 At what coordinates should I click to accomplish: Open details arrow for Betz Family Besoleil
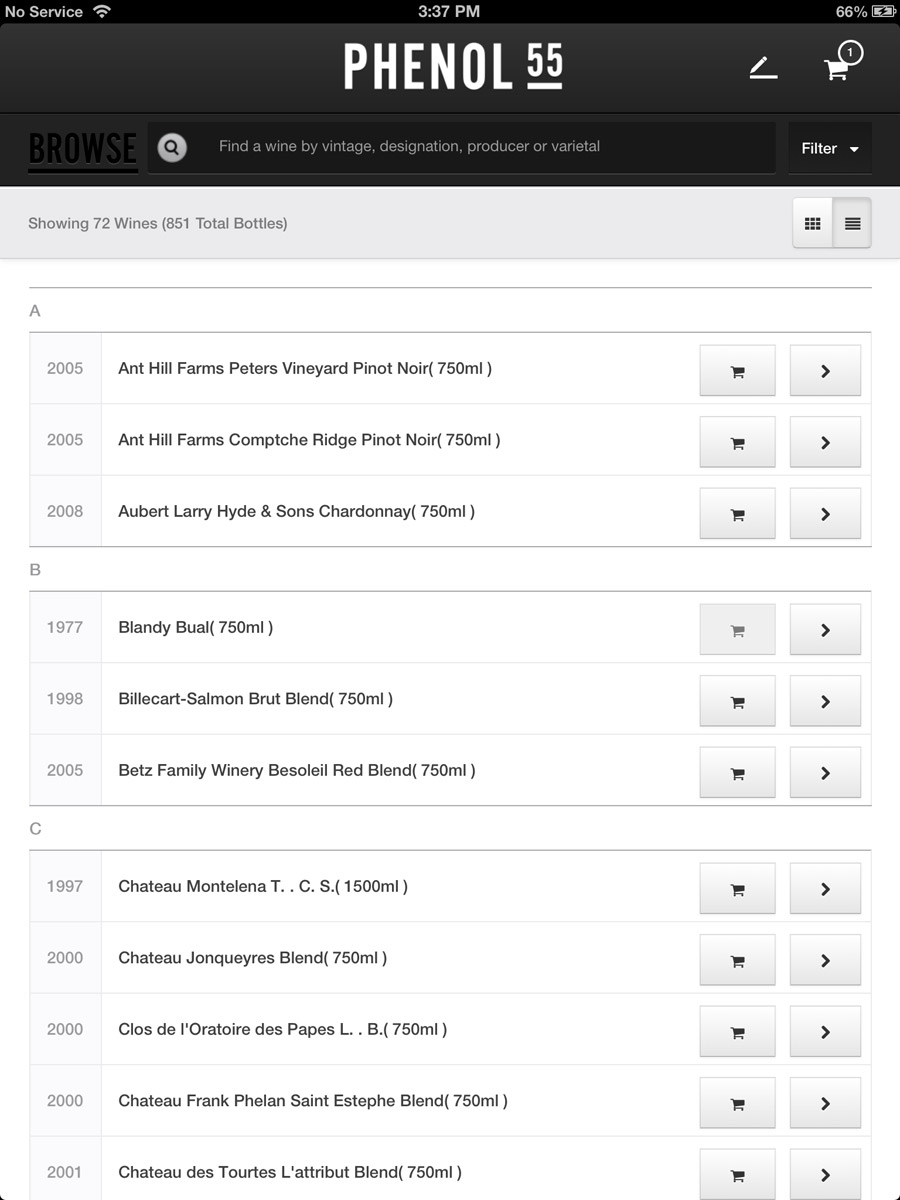[825, 773]
